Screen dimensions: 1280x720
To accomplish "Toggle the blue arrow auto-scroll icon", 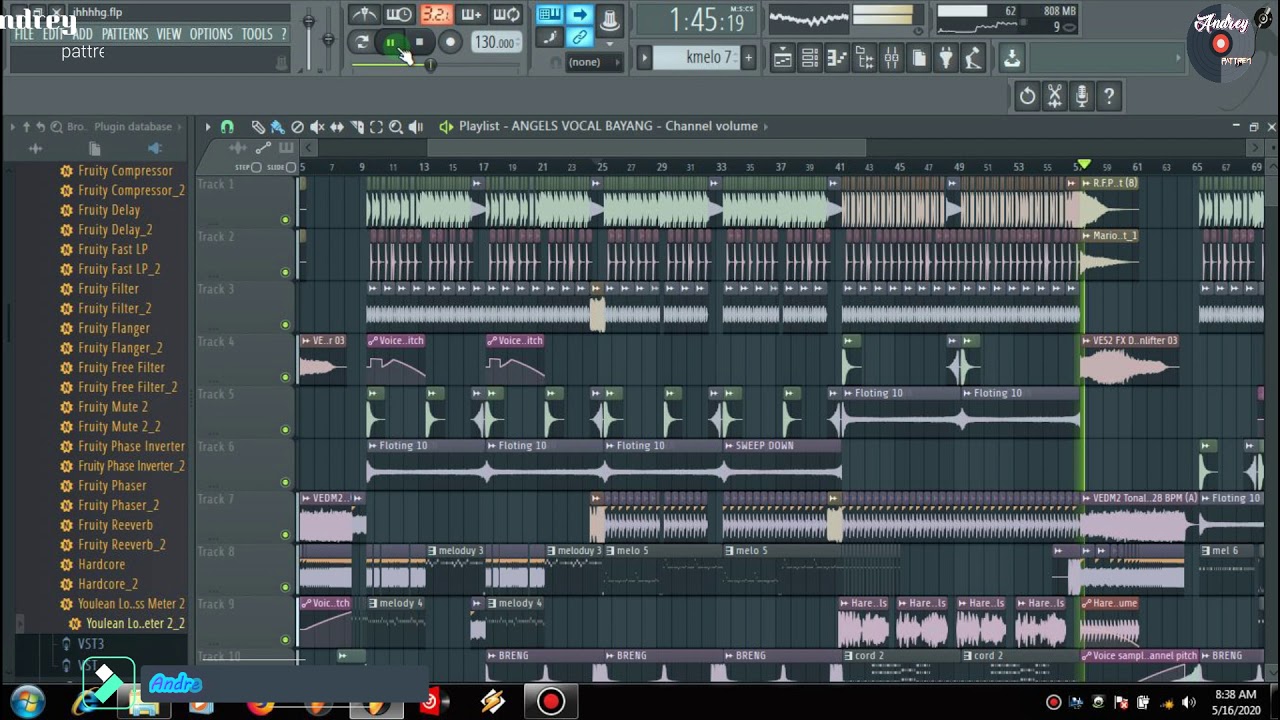I will (579, 14).
